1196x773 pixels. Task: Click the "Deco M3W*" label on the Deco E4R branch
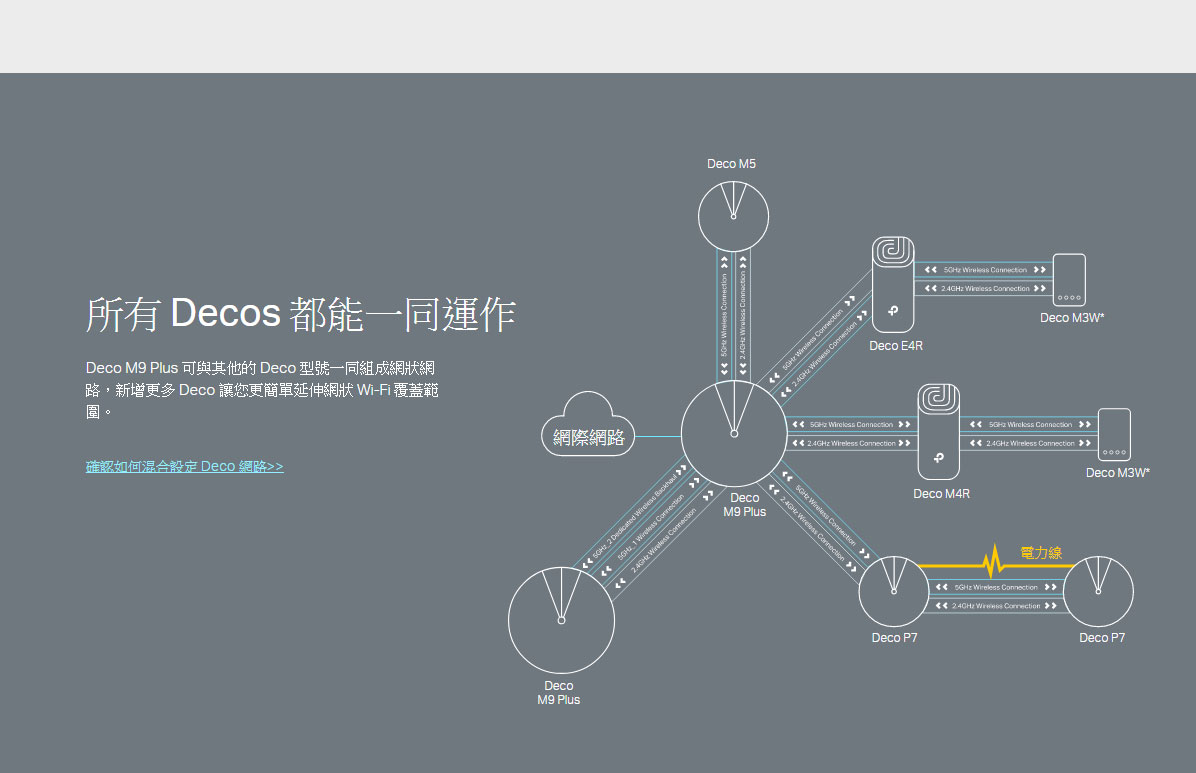(x=1072, y=317)
